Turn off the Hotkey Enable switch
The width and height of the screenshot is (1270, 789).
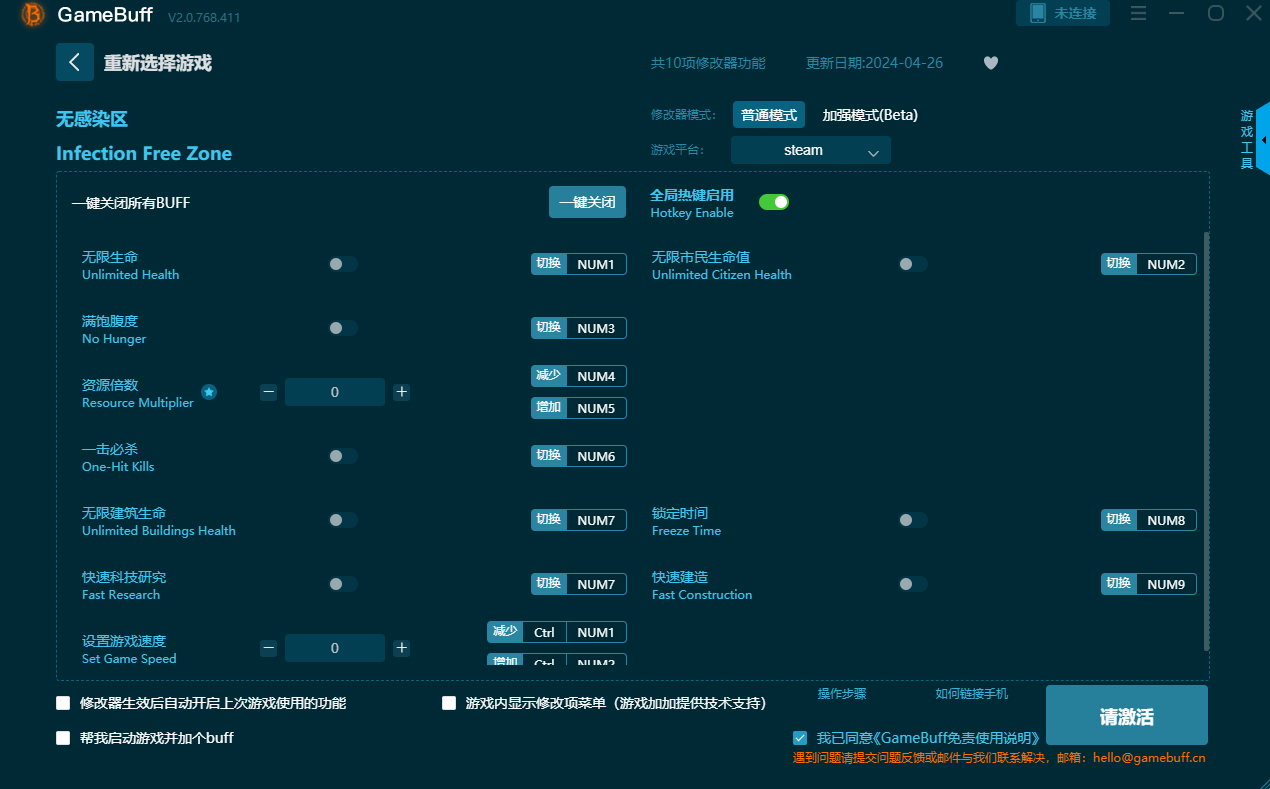coord(774,202)
